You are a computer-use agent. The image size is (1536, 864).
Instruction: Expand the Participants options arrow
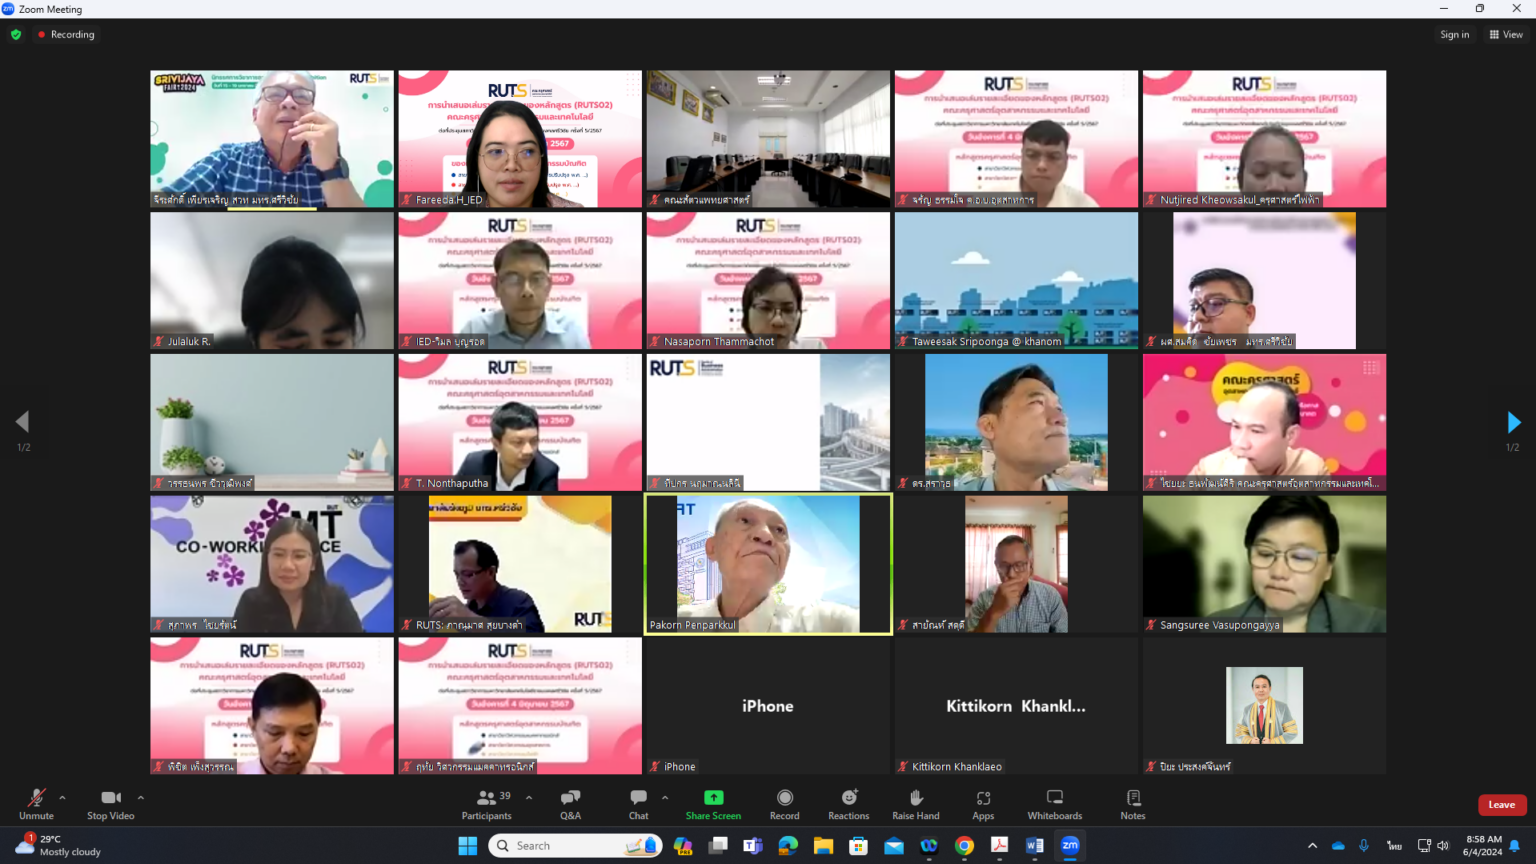(528, 798)
